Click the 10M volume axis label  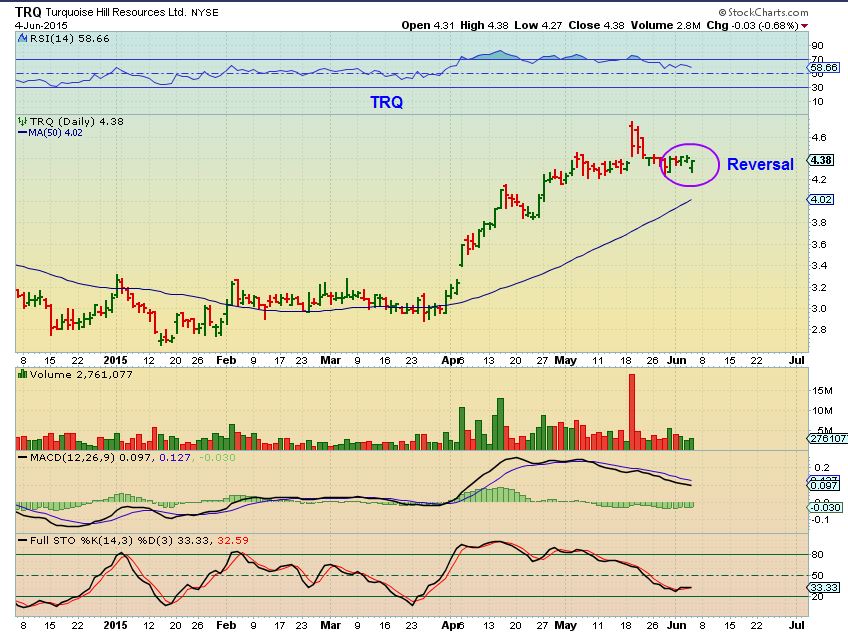tap(822, 411)
